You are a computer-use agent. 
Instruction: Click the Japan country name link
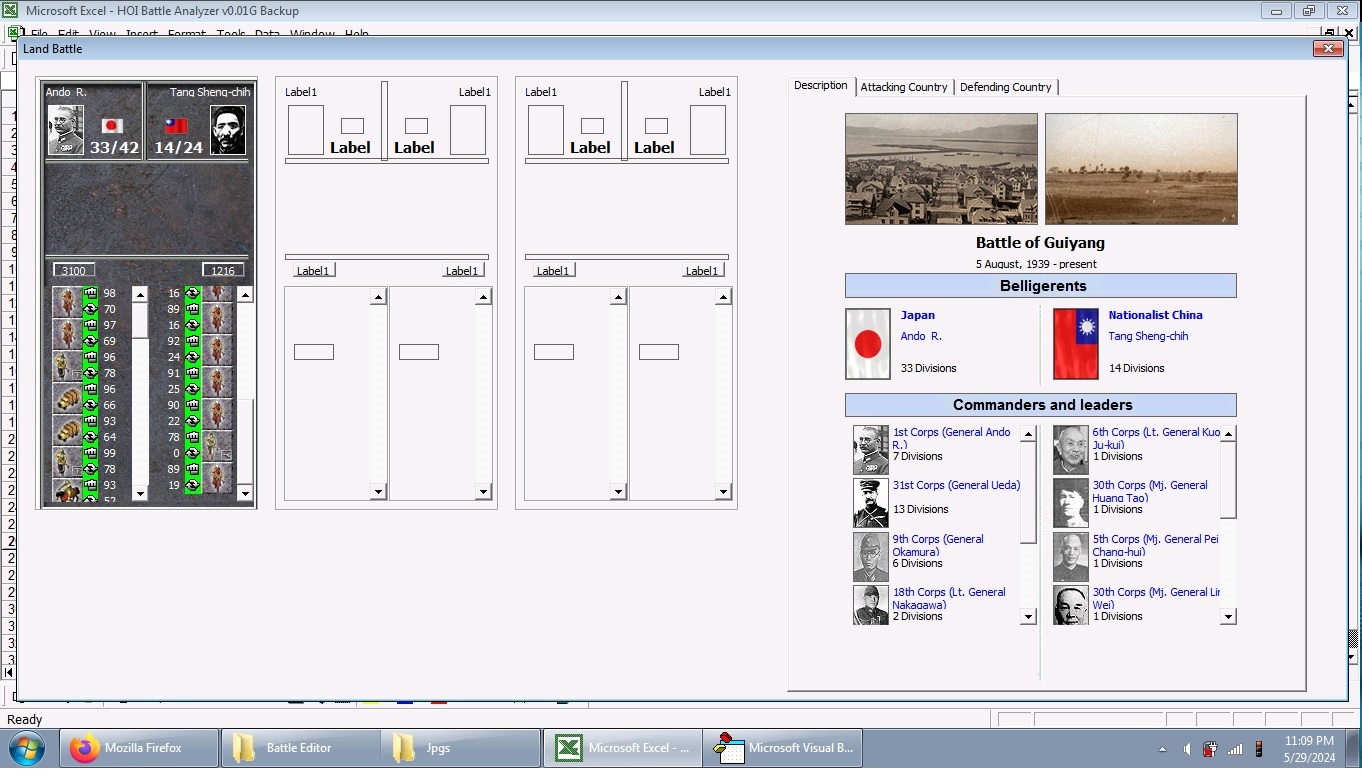coord(917,315)
